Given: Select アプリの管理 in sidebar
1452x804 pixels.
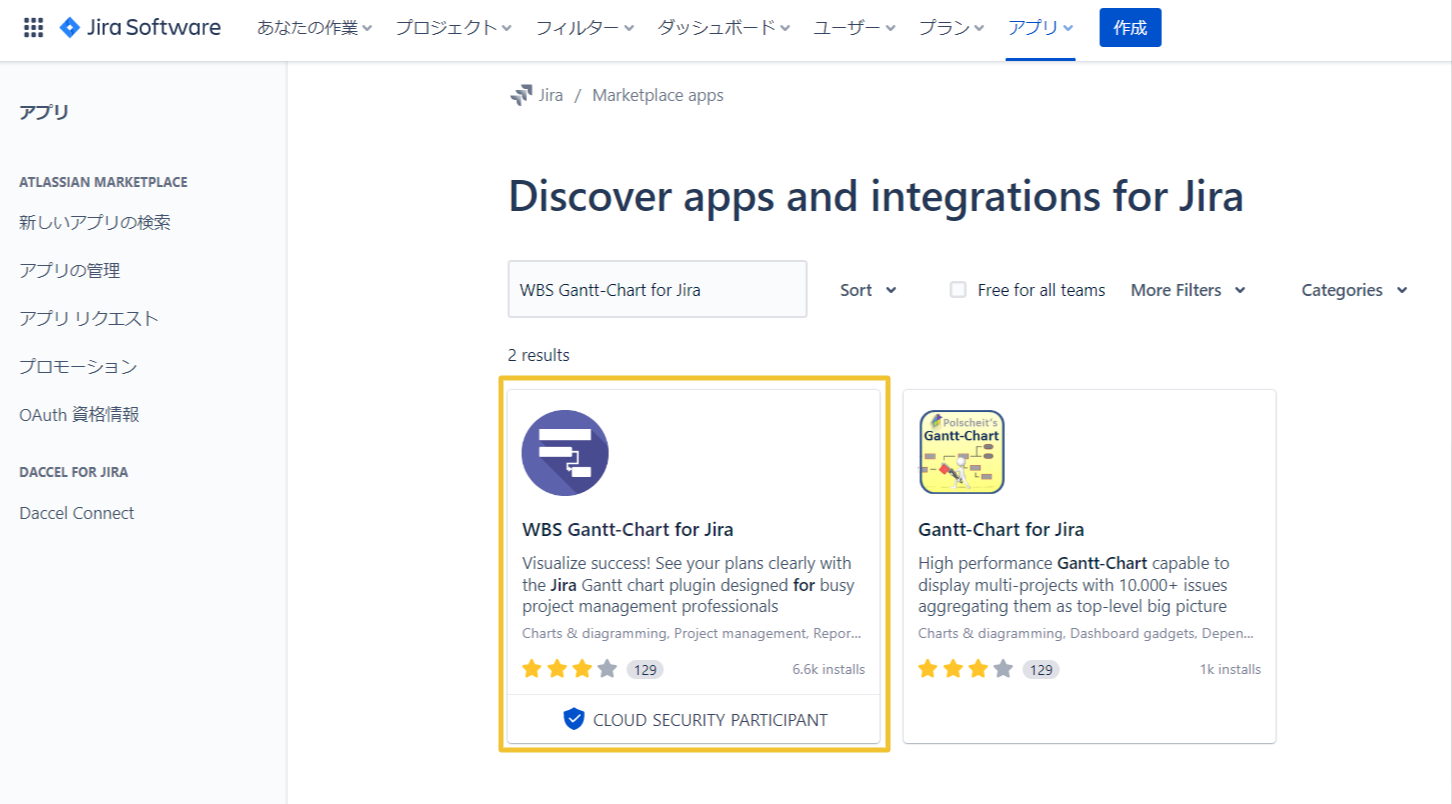Looking at the screenshot, I should pos(69,270).
